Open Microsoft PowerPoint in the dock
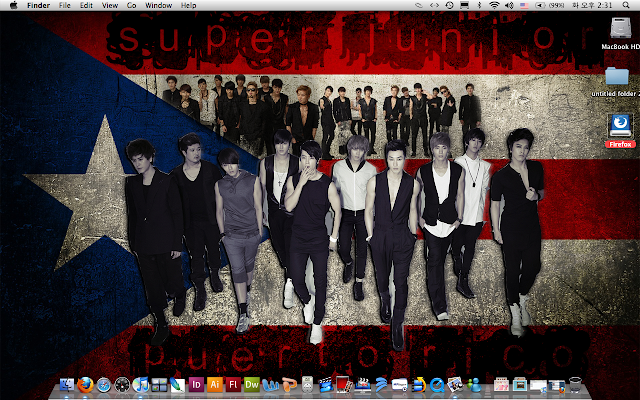Screen dimensions: 640x400 click(x=289, y=384)
